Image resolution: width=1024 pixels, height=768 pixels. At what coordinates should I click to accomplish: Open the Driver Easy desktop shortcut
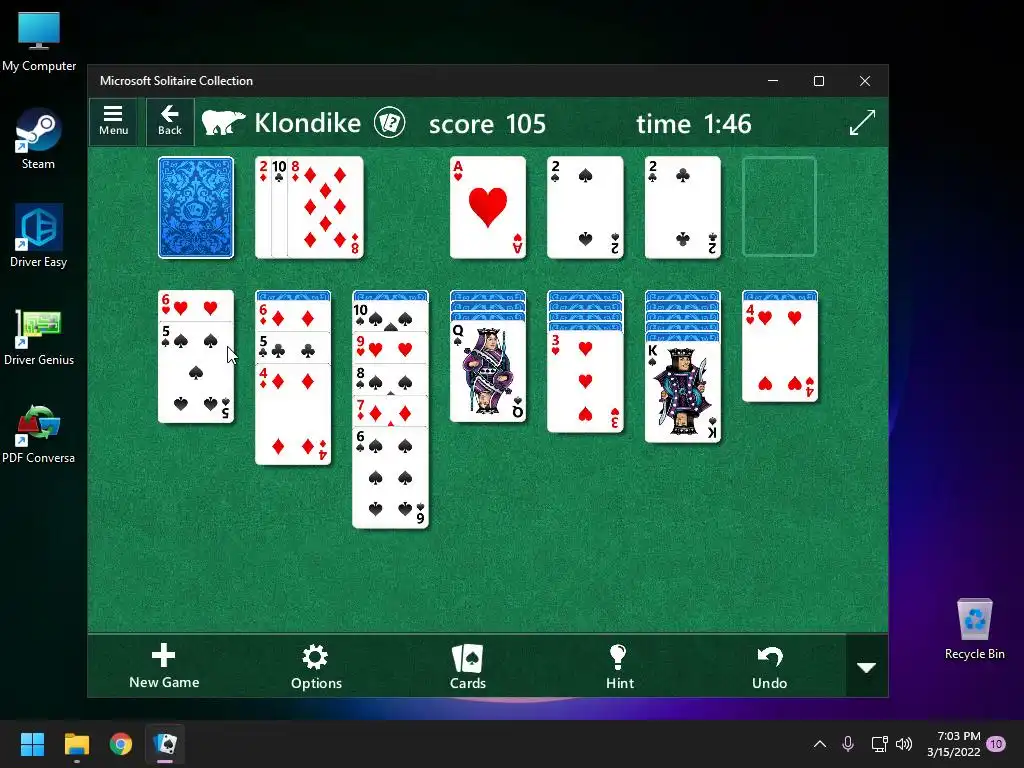39,236
